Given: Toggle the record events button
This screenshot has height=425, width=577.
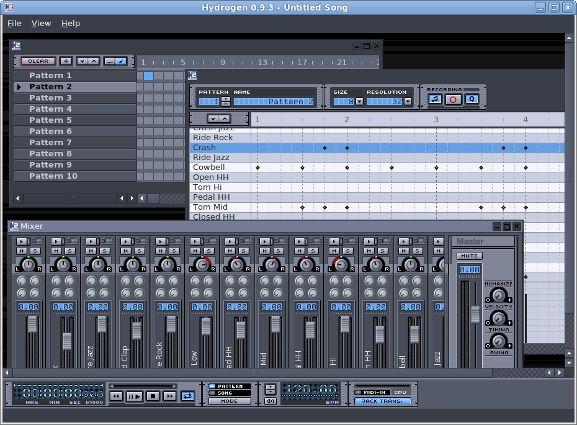Looking at the screenshot, I should click(453, 99).
